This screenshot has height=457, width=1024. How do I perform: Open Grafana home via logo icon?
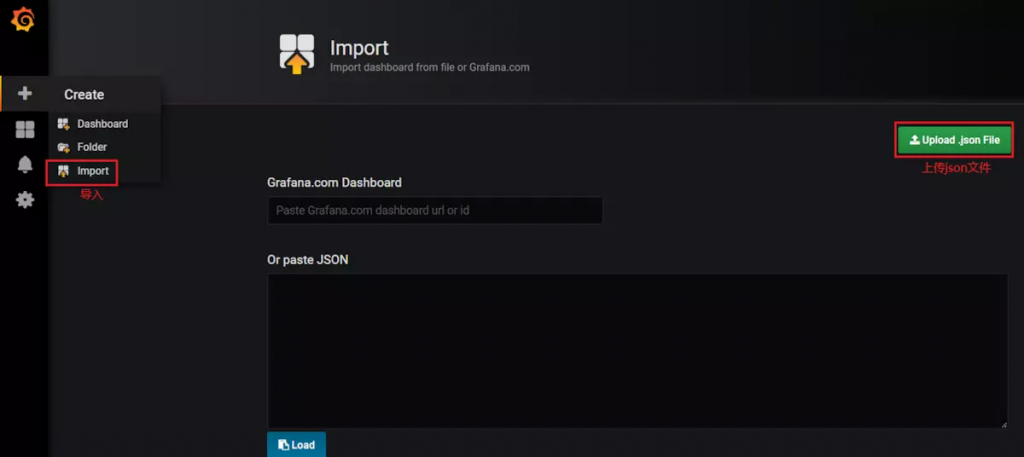pyautogui.click(x=23, y=21)
